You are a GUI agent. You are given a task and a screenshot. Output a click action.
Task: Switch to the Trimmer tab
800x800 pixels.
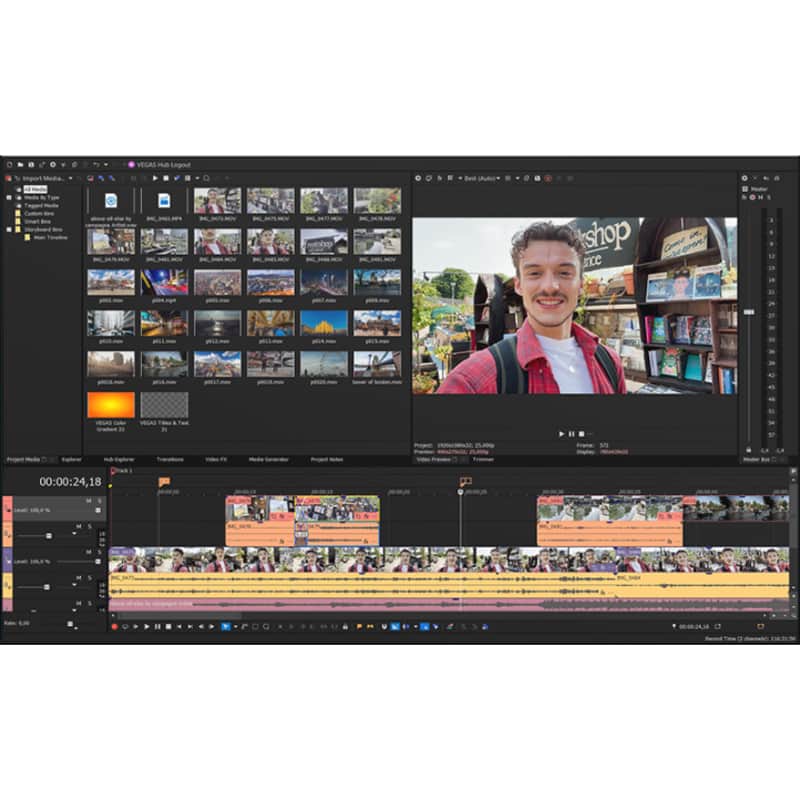[x=483, y=460]
